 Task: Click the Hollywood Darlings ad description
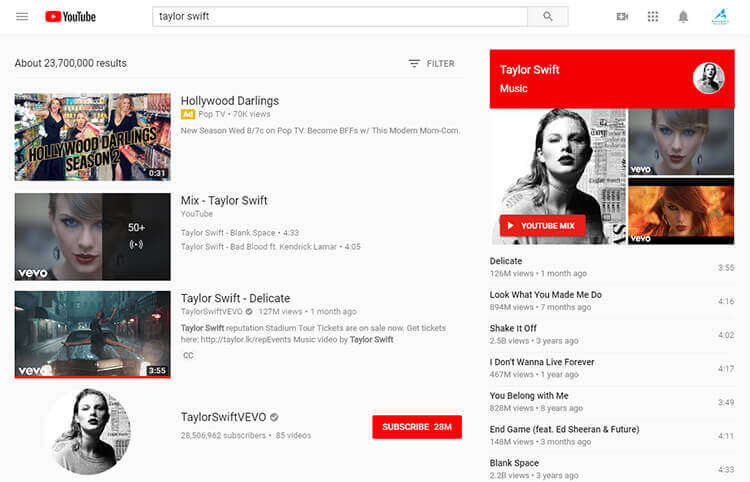pos(320,131)
